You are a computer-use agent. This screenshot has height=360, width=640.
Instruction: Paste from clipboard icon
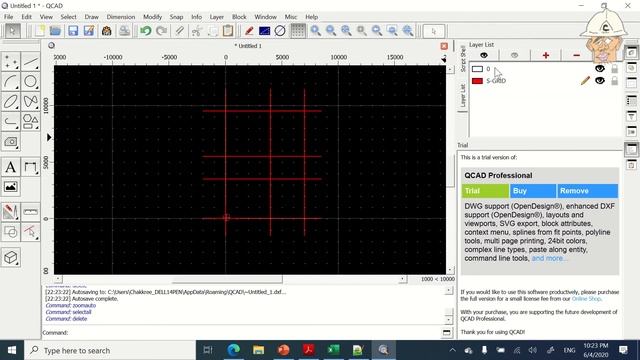click(x=228, y=31)
